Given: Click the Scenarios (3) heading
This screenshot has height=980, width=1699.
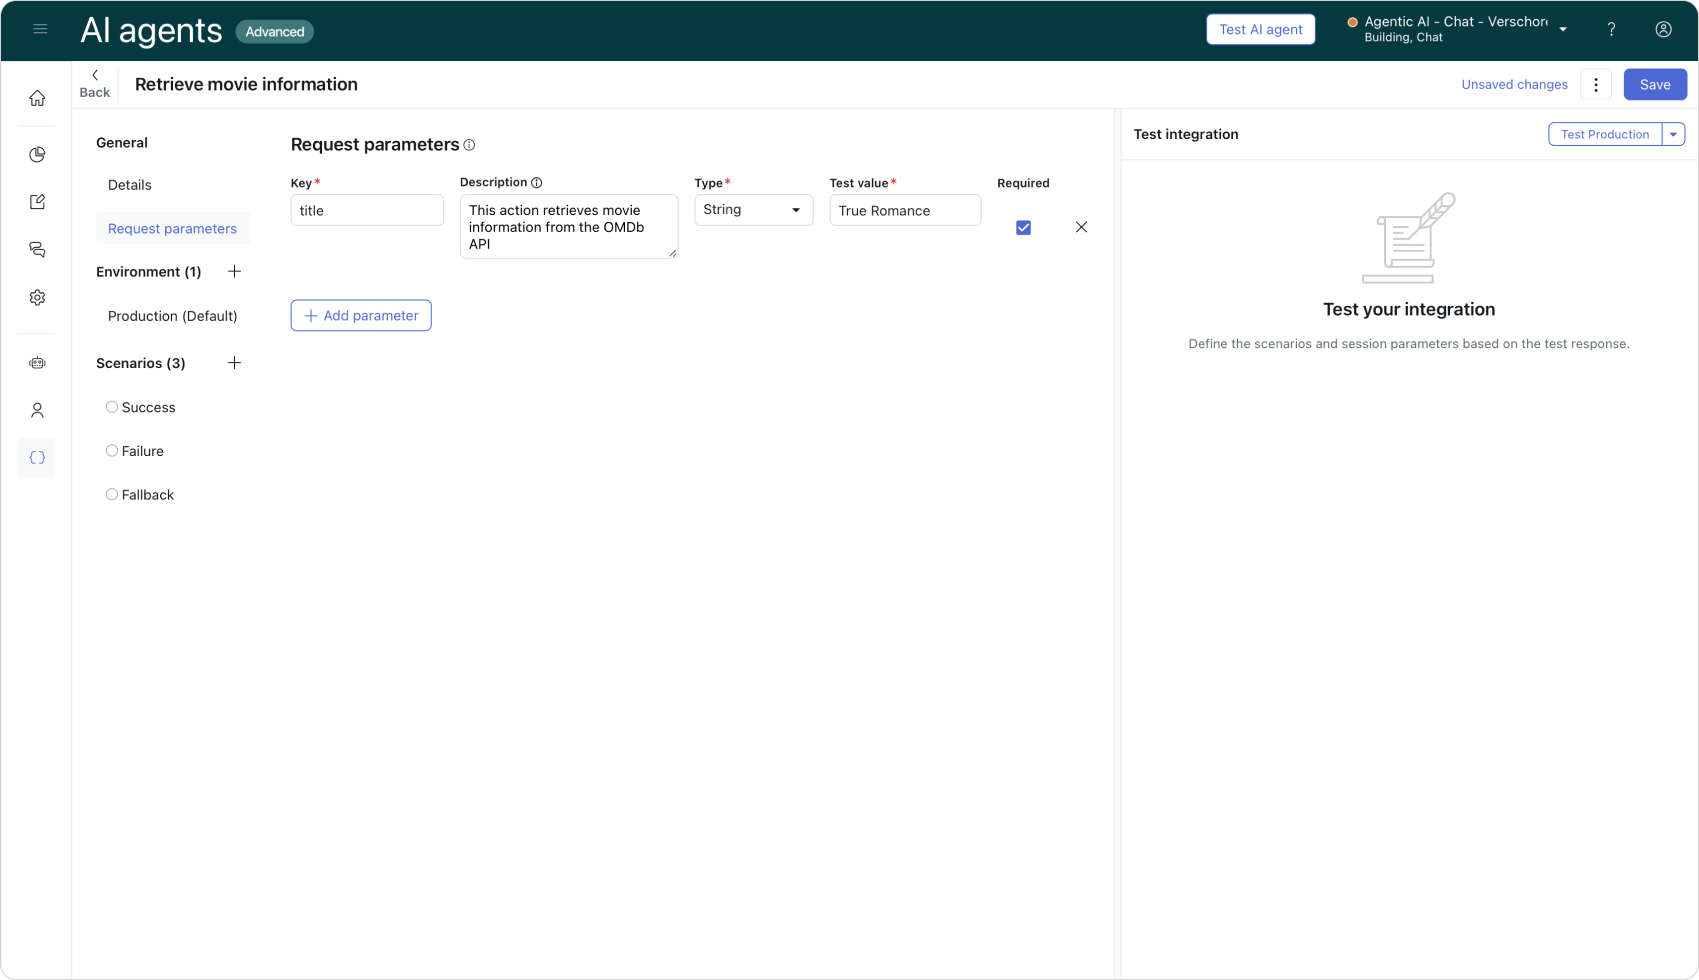Looking at the screenshot, I should tap(140, 363).
